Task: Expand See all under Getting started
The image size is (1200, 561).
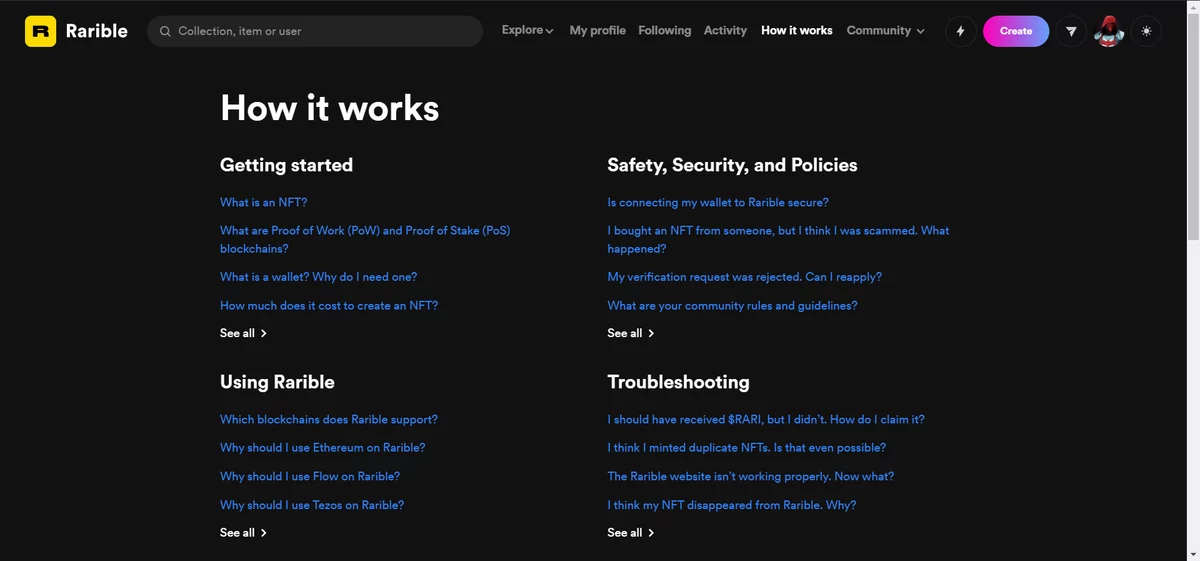Action: tap(243, 333)
